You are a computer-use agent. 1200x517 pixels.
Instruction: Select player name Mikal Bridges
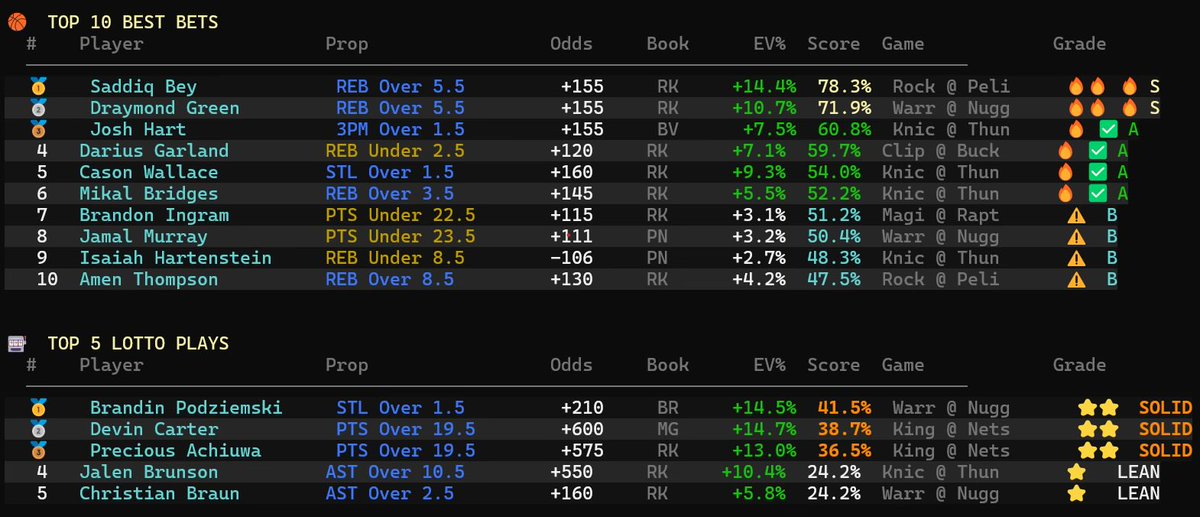pyautogui.click(x=148, y=194)
